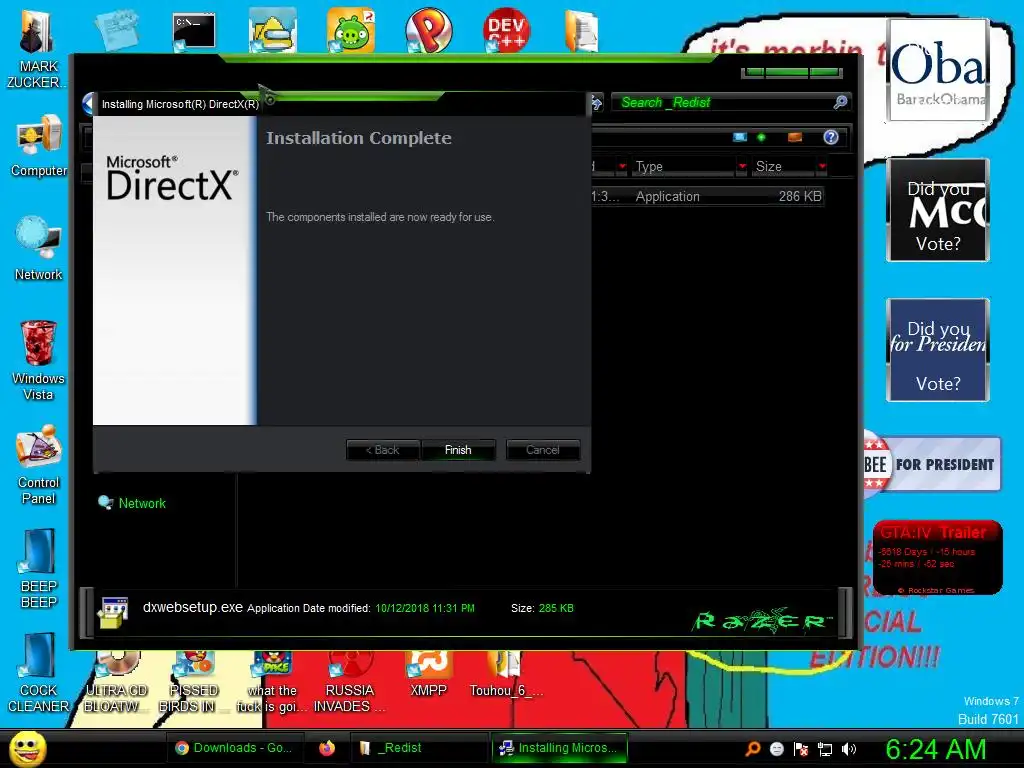
Task: Click the Did you McC Vote gadget
Action: [938, 210]
